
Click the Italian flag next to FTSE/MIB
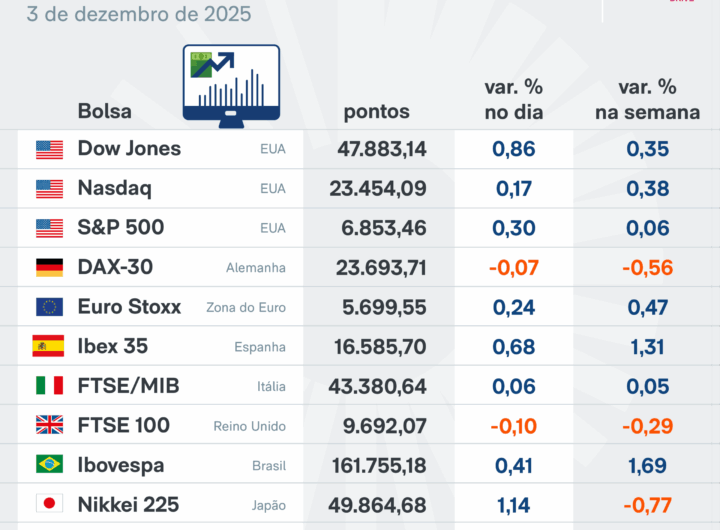(x=49, y=386)
